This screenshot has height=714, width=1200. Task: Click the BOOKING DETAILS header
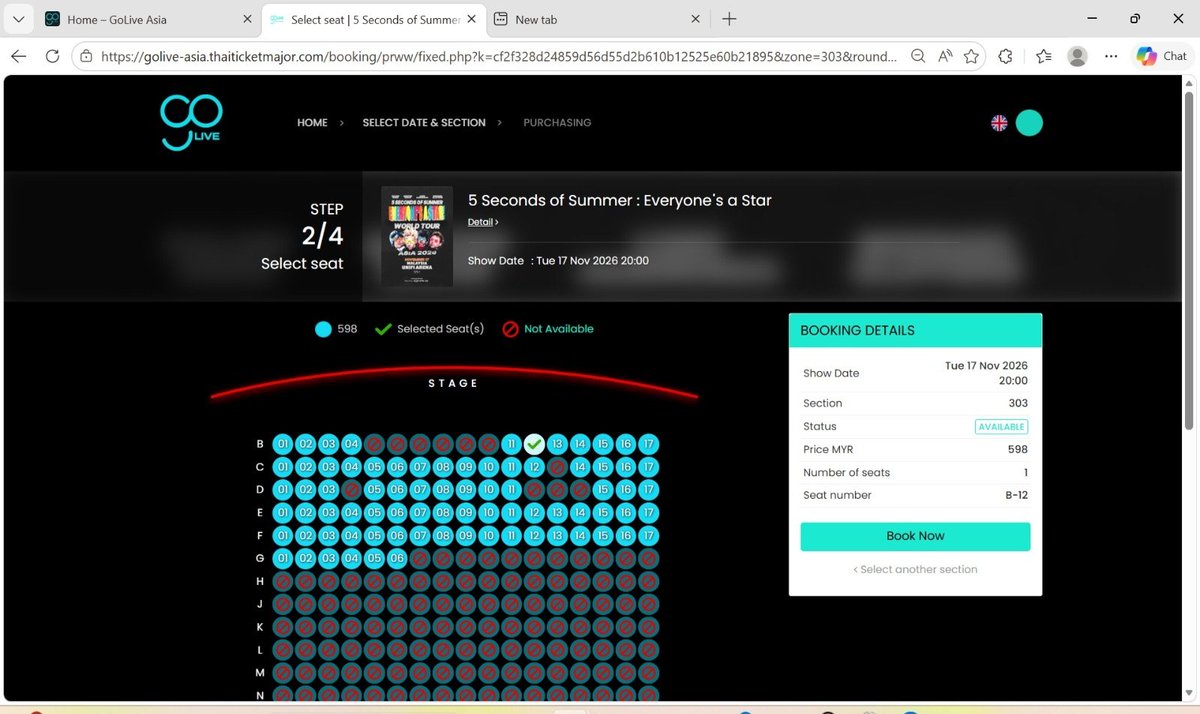coord(915,330)
